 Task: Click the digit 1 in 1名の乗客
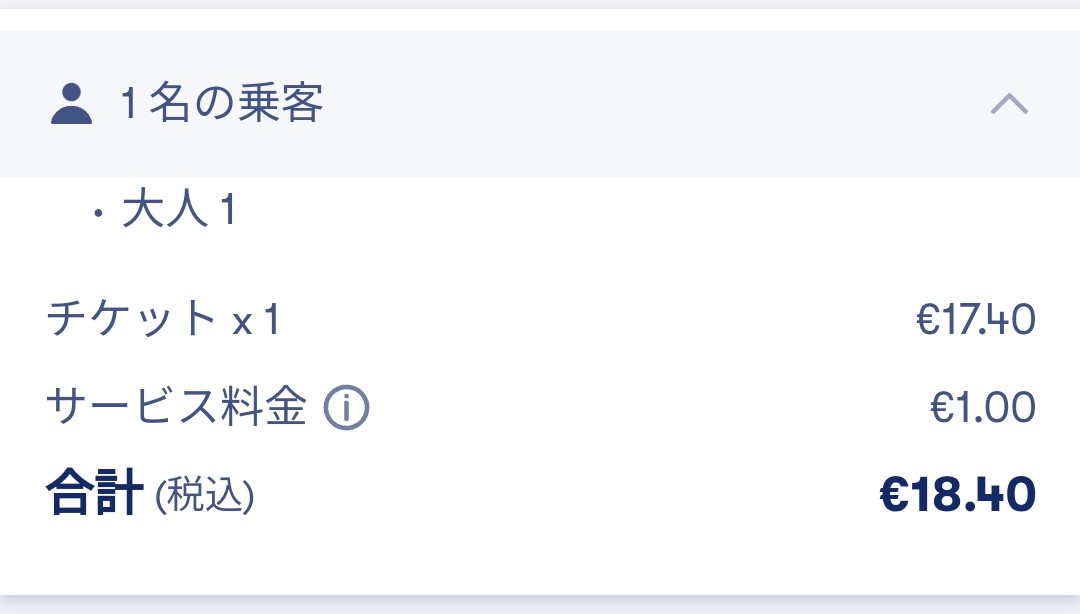[x=130, y=103]
